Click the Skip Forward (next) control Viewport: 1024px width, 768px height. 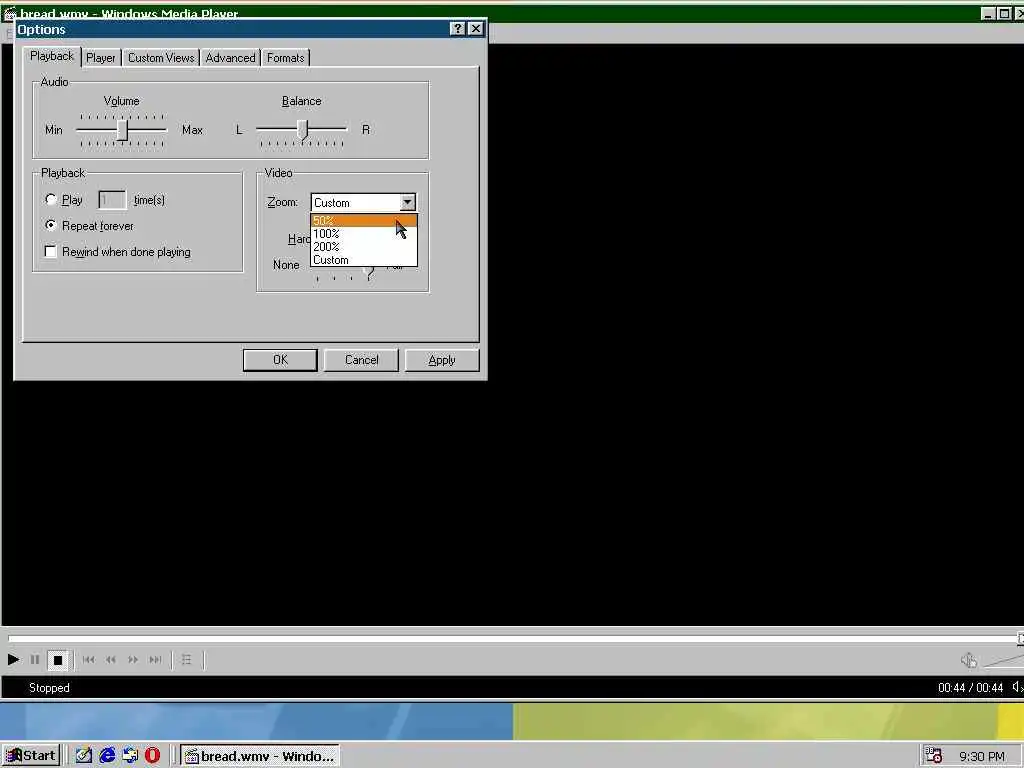[x=155, y=660]
